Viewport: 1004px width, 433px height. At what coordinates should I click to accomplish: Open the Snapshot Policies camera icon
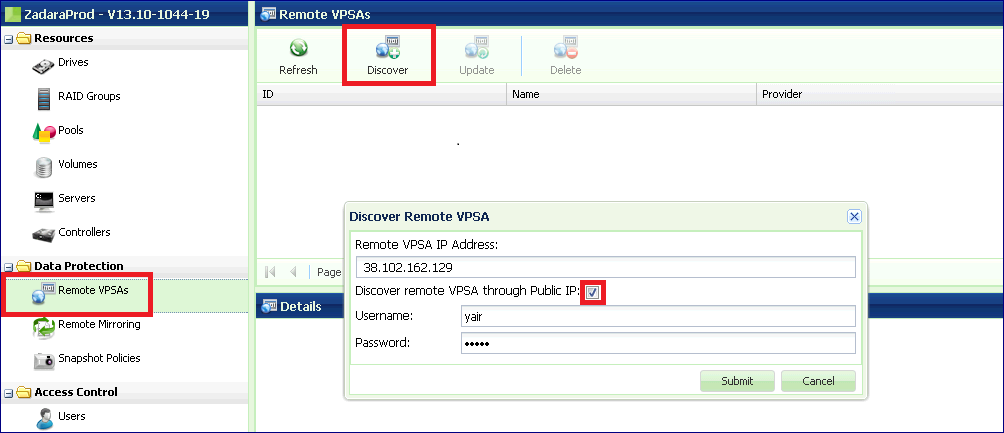44,361
